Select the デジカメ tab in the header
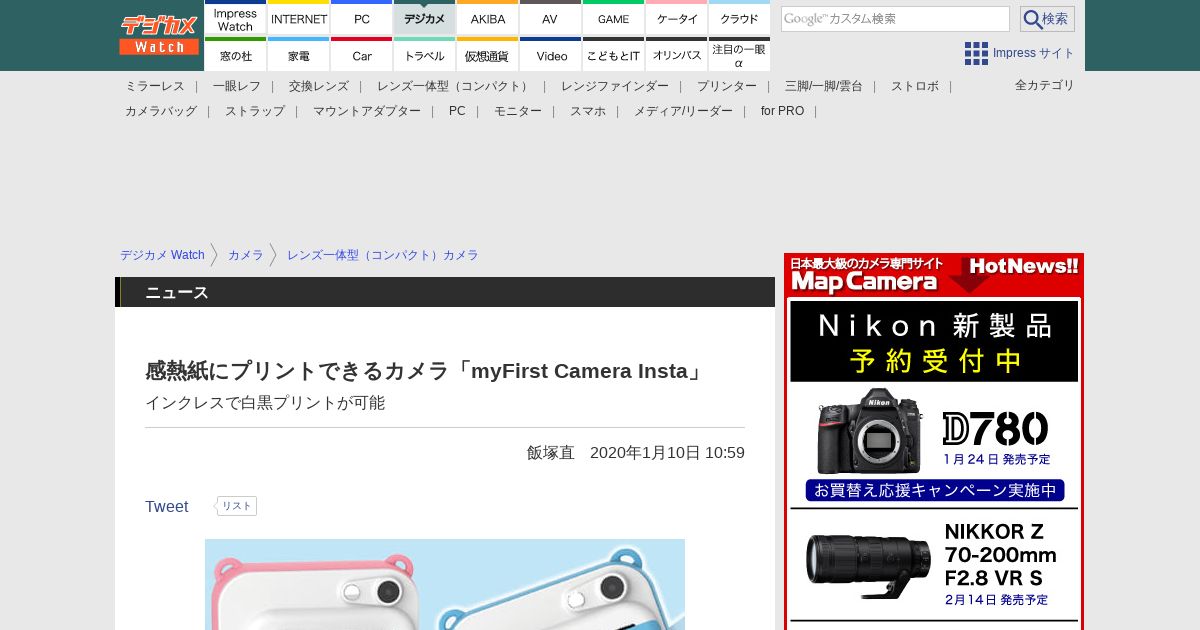 [425, 17]
